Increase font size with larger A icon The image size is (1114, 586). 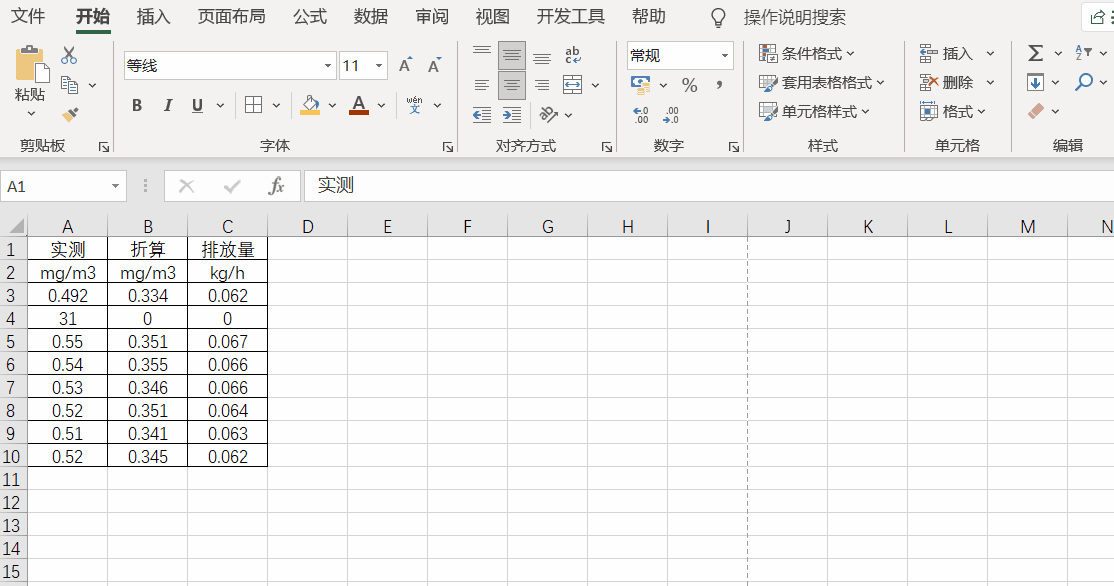(x=406, y=65)
